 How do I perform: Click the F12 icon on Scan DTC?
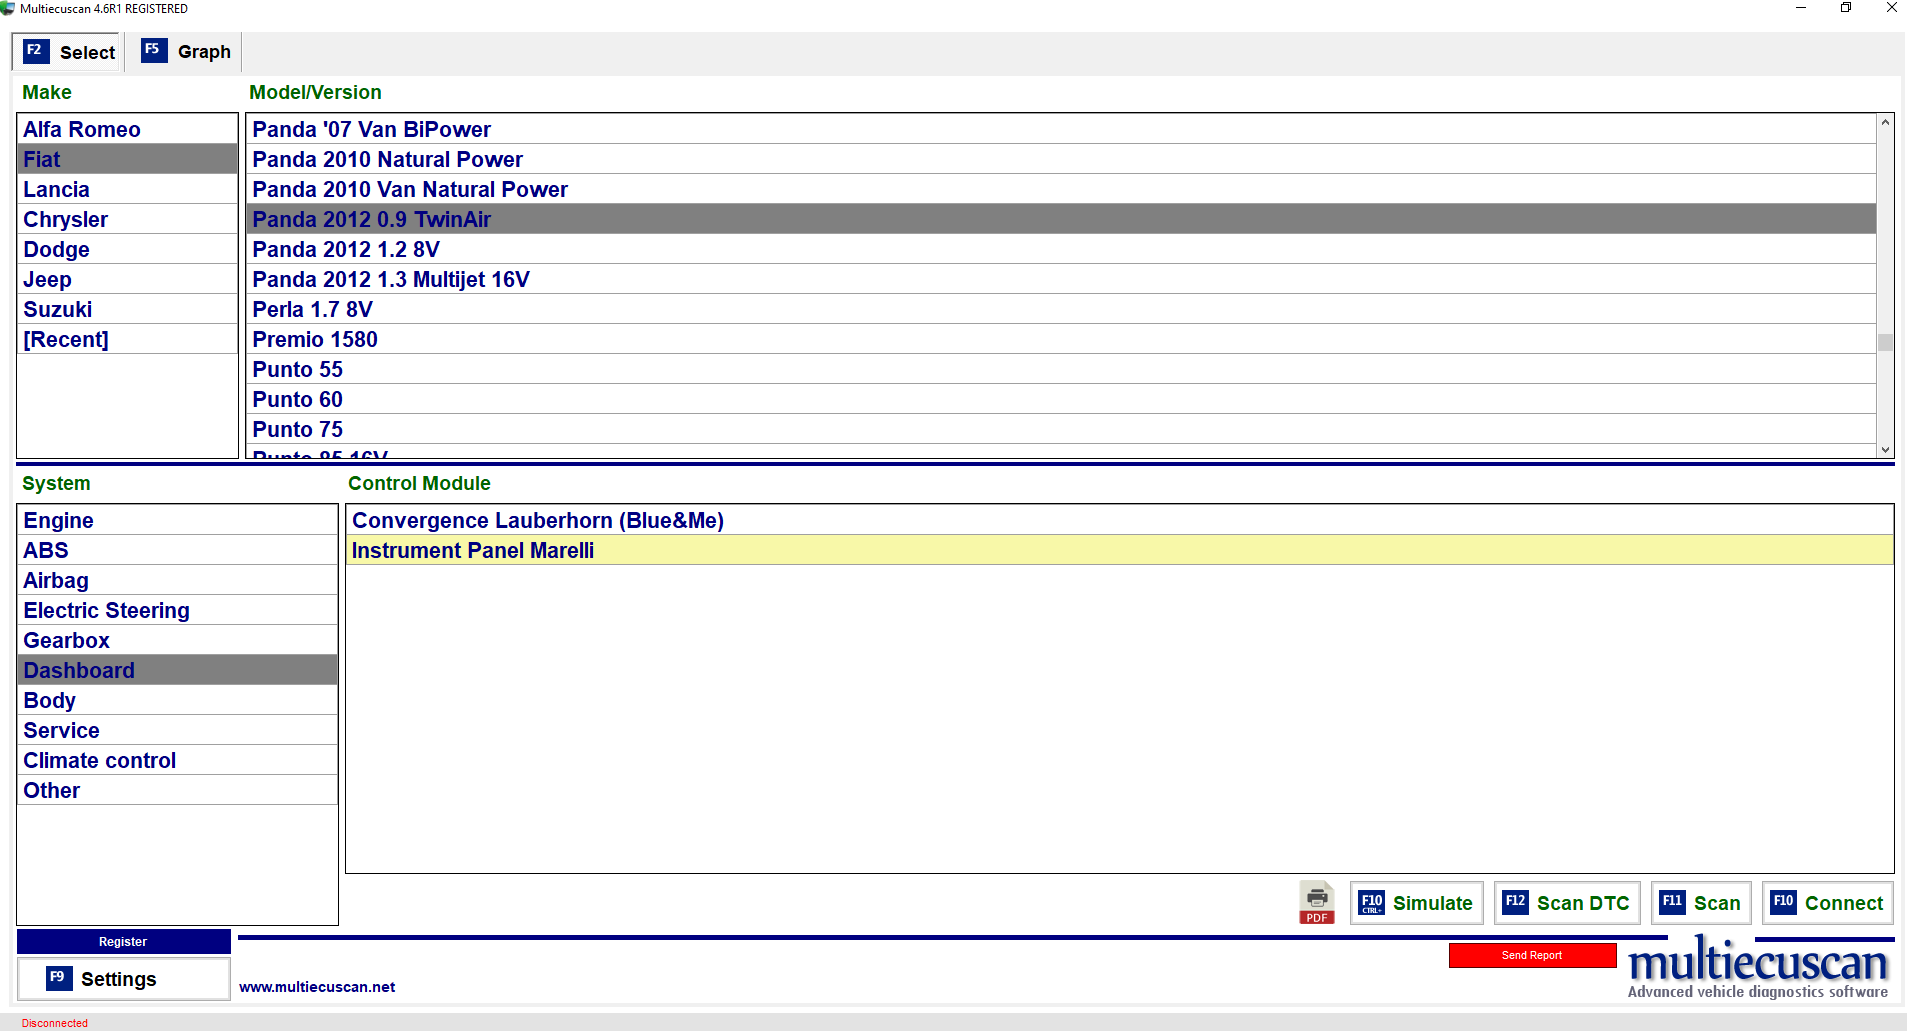[1515, 903]
